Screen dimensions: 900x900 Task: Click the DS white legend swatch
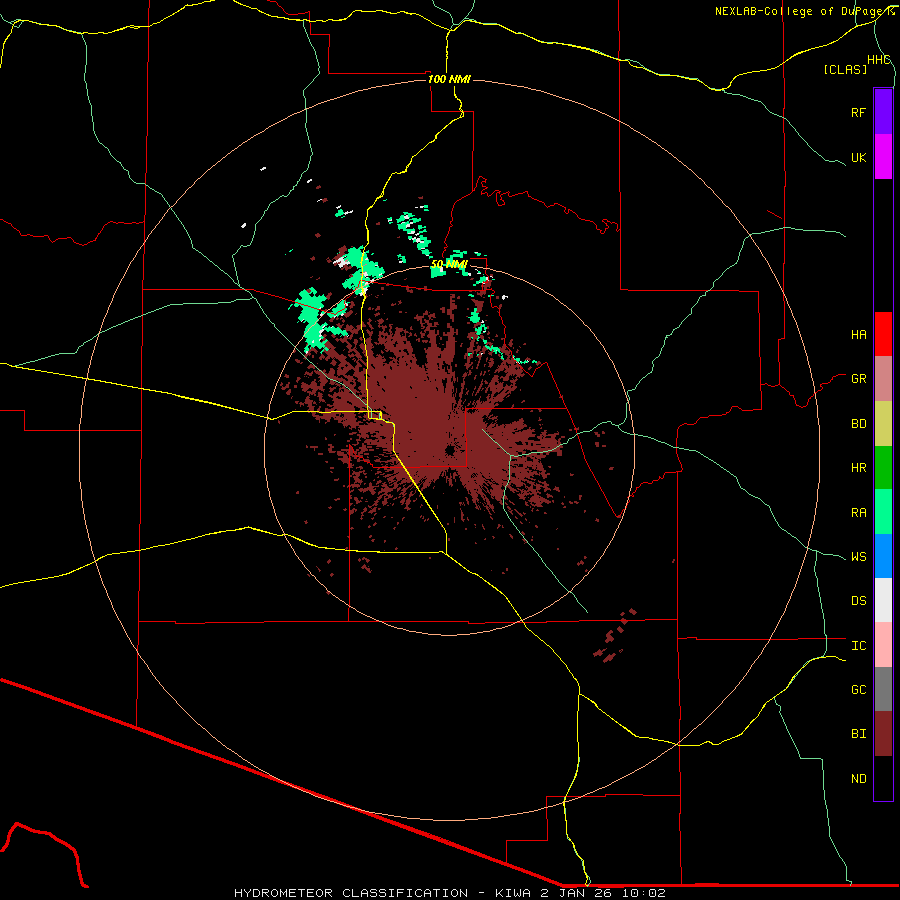pyautogui.click(x=883, y=600)
